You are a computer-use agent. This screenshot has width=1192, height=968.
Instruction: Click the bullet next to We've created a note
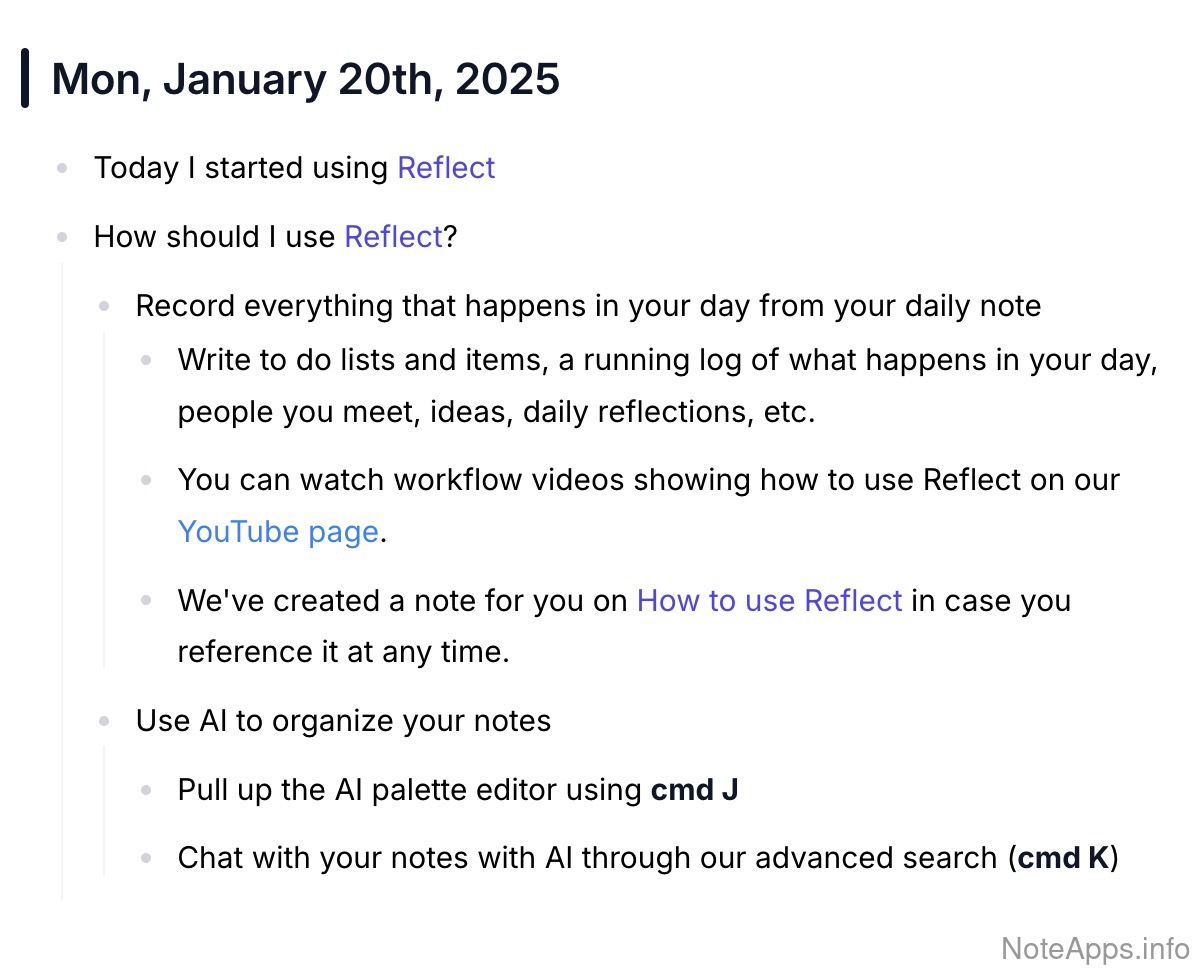pos(147,601)
